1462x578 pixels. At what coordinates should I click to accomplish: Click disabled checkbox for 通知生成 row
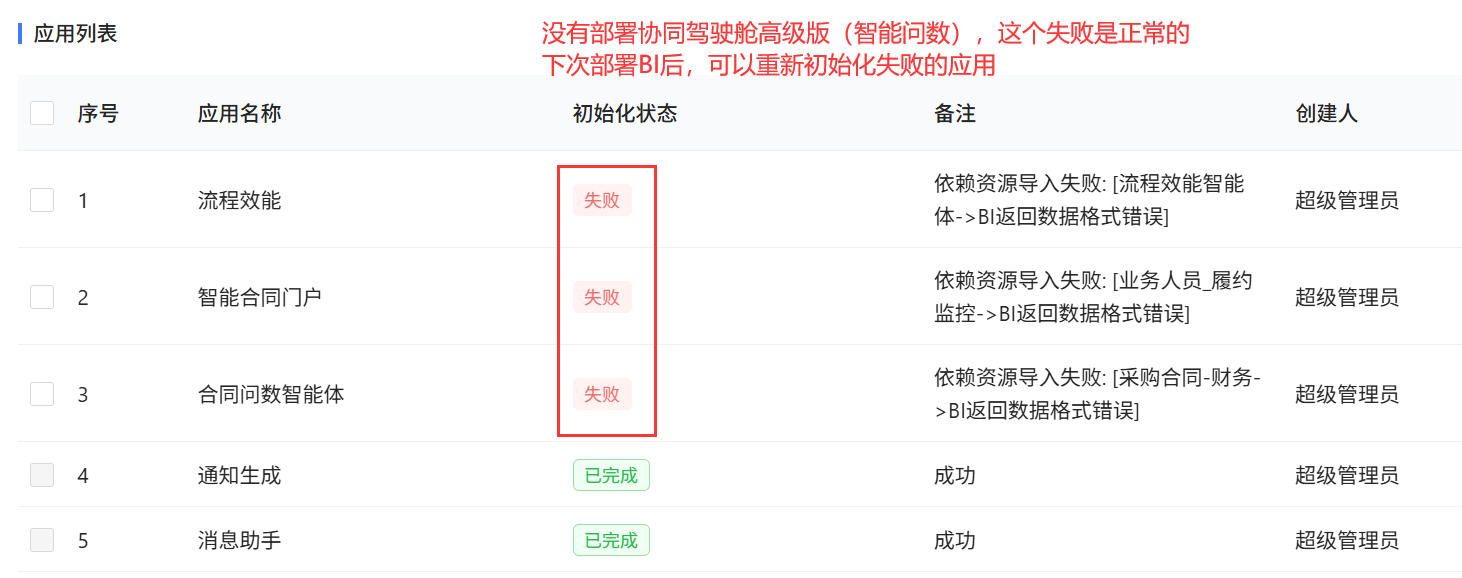42,475
